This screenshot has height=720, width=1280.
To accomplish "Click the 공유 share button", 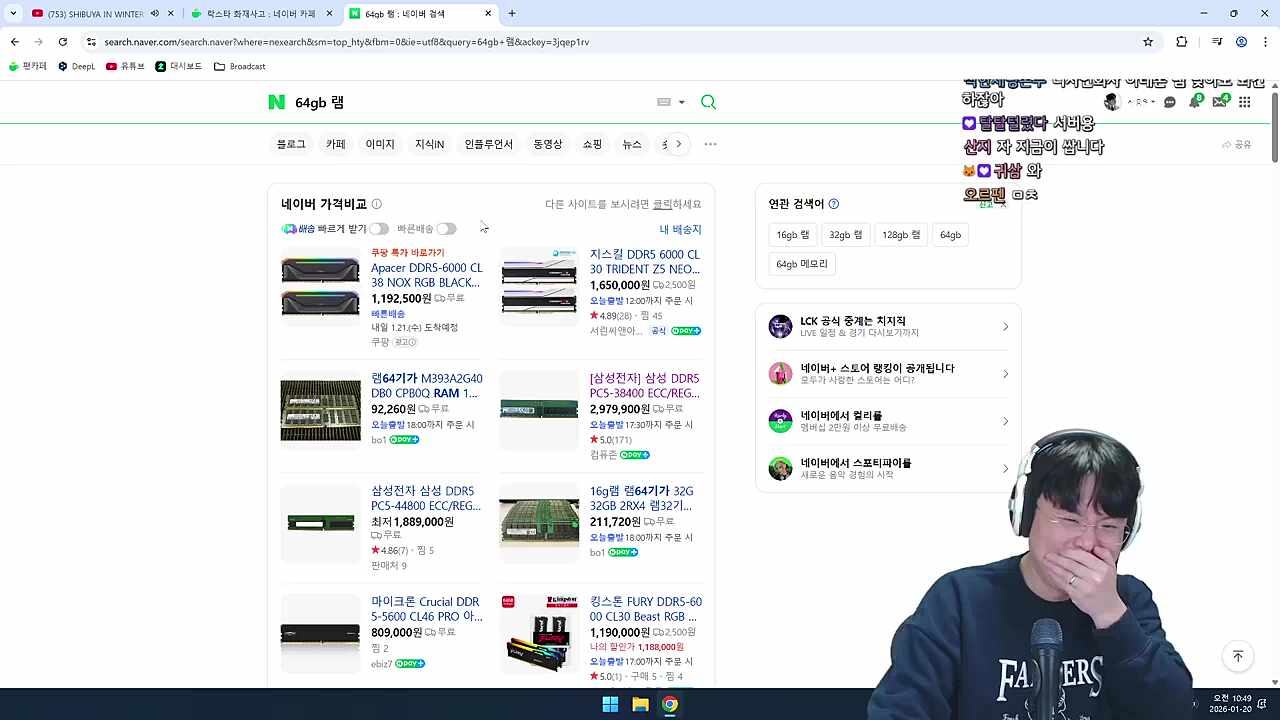I will point(1237,145).
